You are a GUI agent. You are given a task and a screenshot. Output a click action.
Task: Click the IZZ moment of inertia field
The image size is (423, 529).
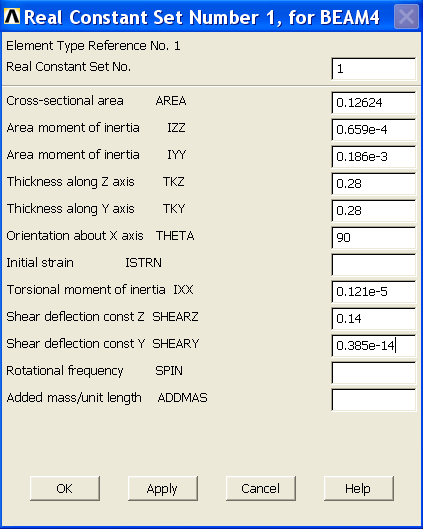(374, 130)
